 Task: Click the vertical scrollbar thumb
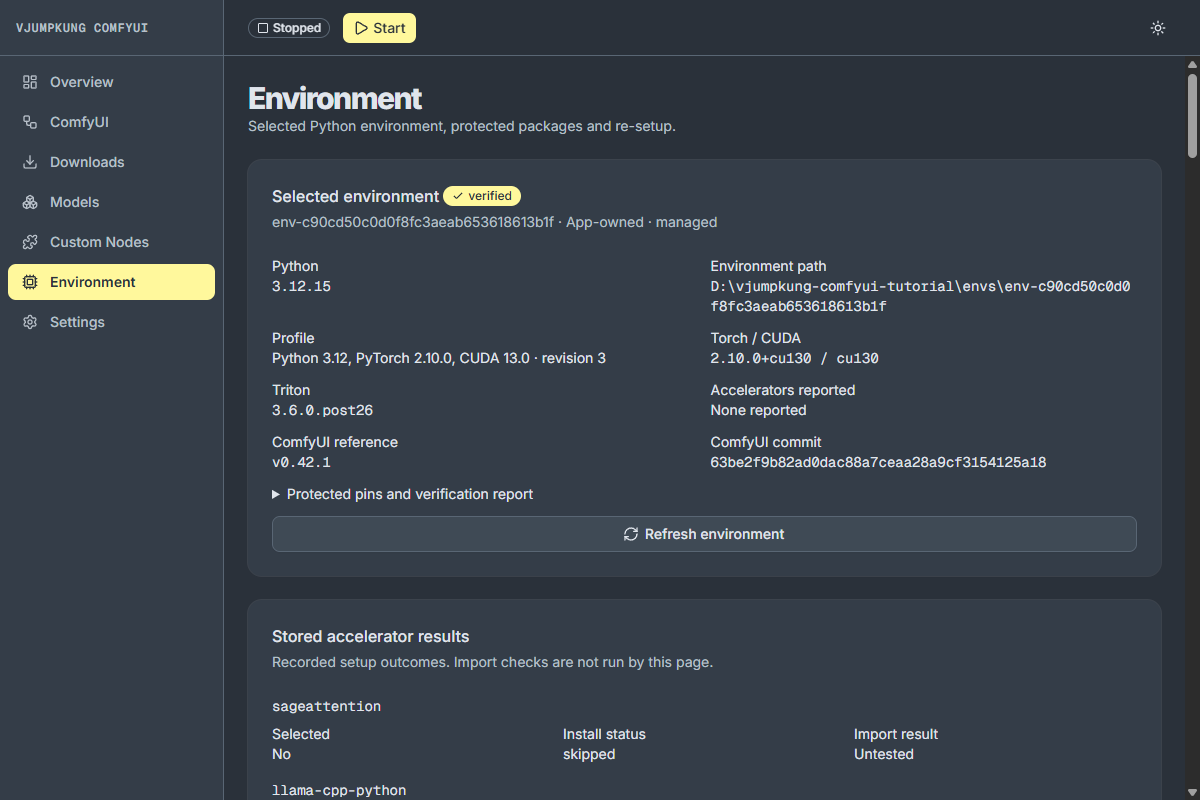pos(1192,114)
